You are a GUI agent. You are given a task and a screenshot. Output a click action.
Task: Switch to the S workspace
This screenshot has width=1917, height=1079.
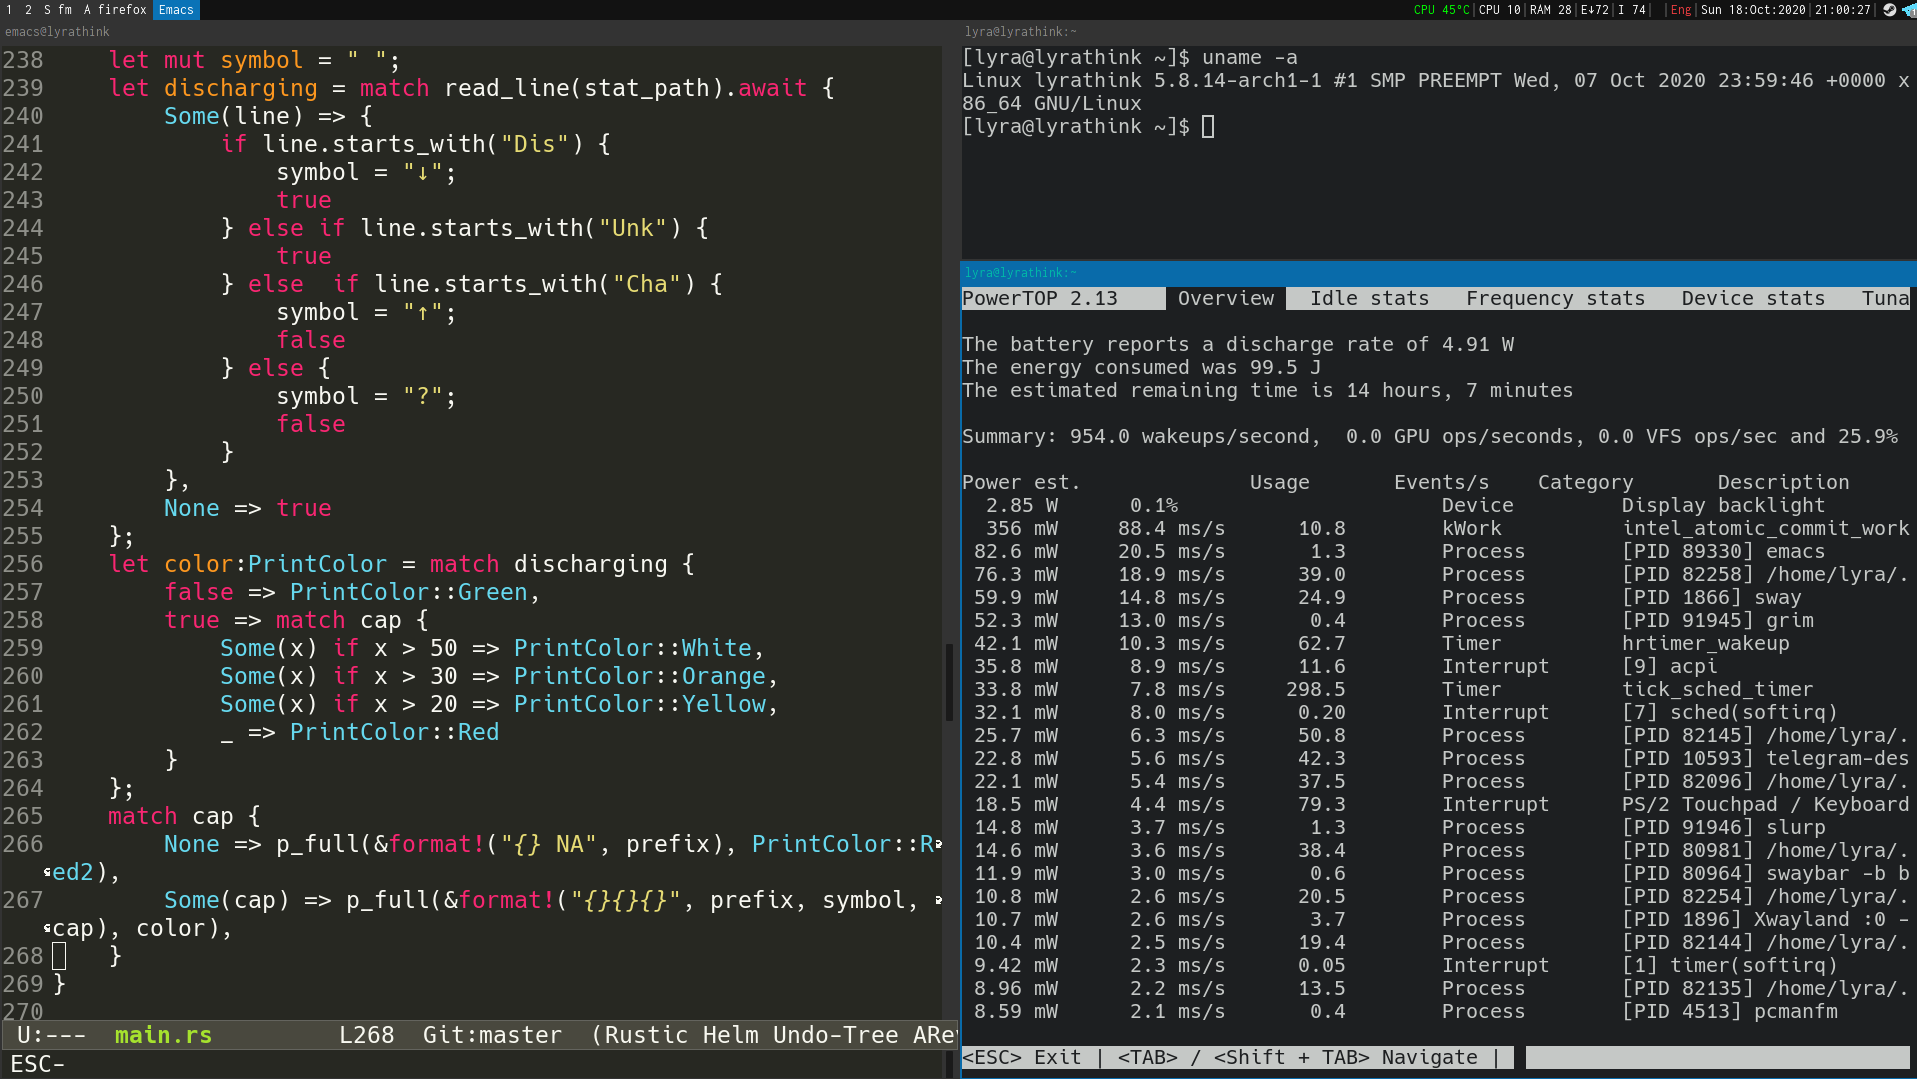tap(47, 9)
